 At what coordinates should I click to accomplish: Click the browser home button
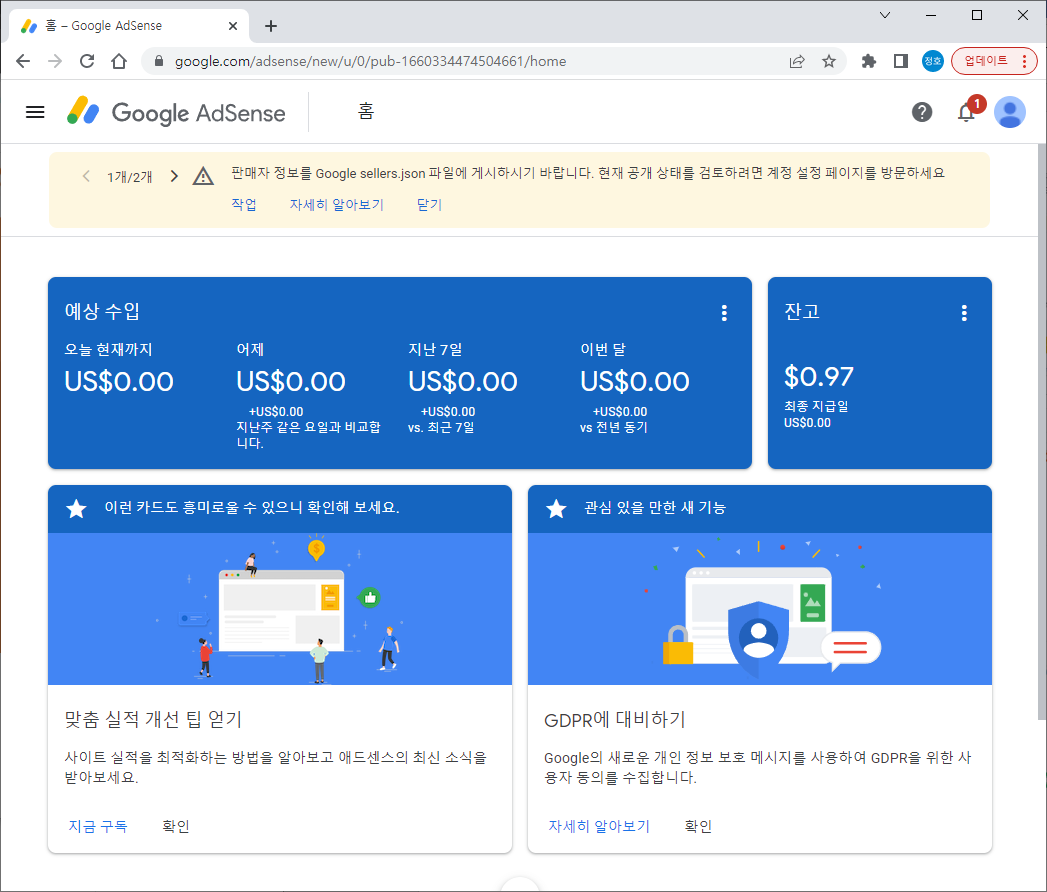coord(119,61)
